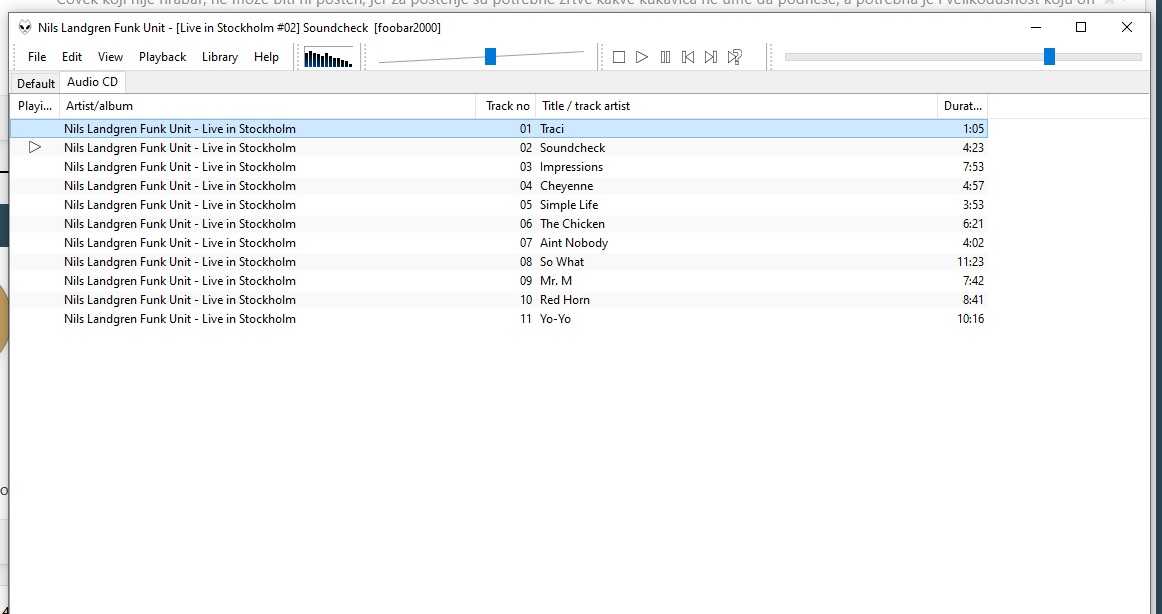The width and height of the screenshot is (1162, 614).
Task: Click track number 09 in the list
Action: click(525, 281)
